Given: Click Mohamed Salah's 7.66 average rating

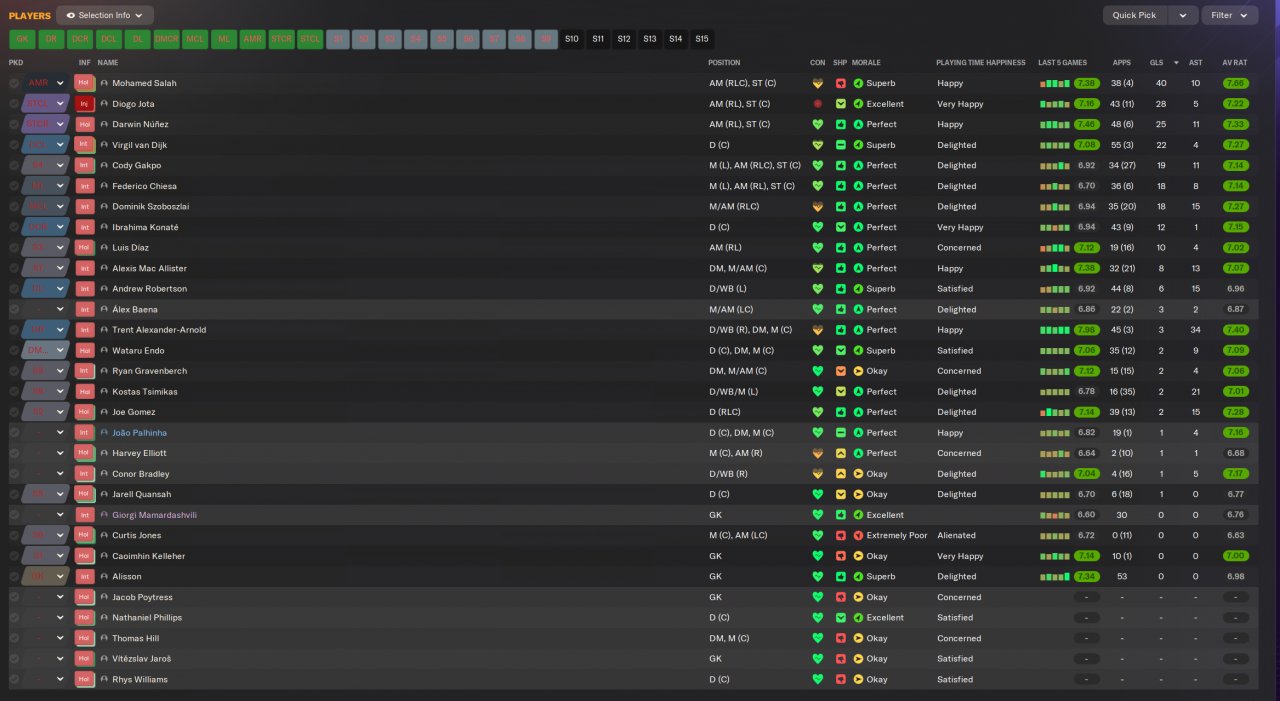Looking at the screenshot, I should coord(1235,83).
